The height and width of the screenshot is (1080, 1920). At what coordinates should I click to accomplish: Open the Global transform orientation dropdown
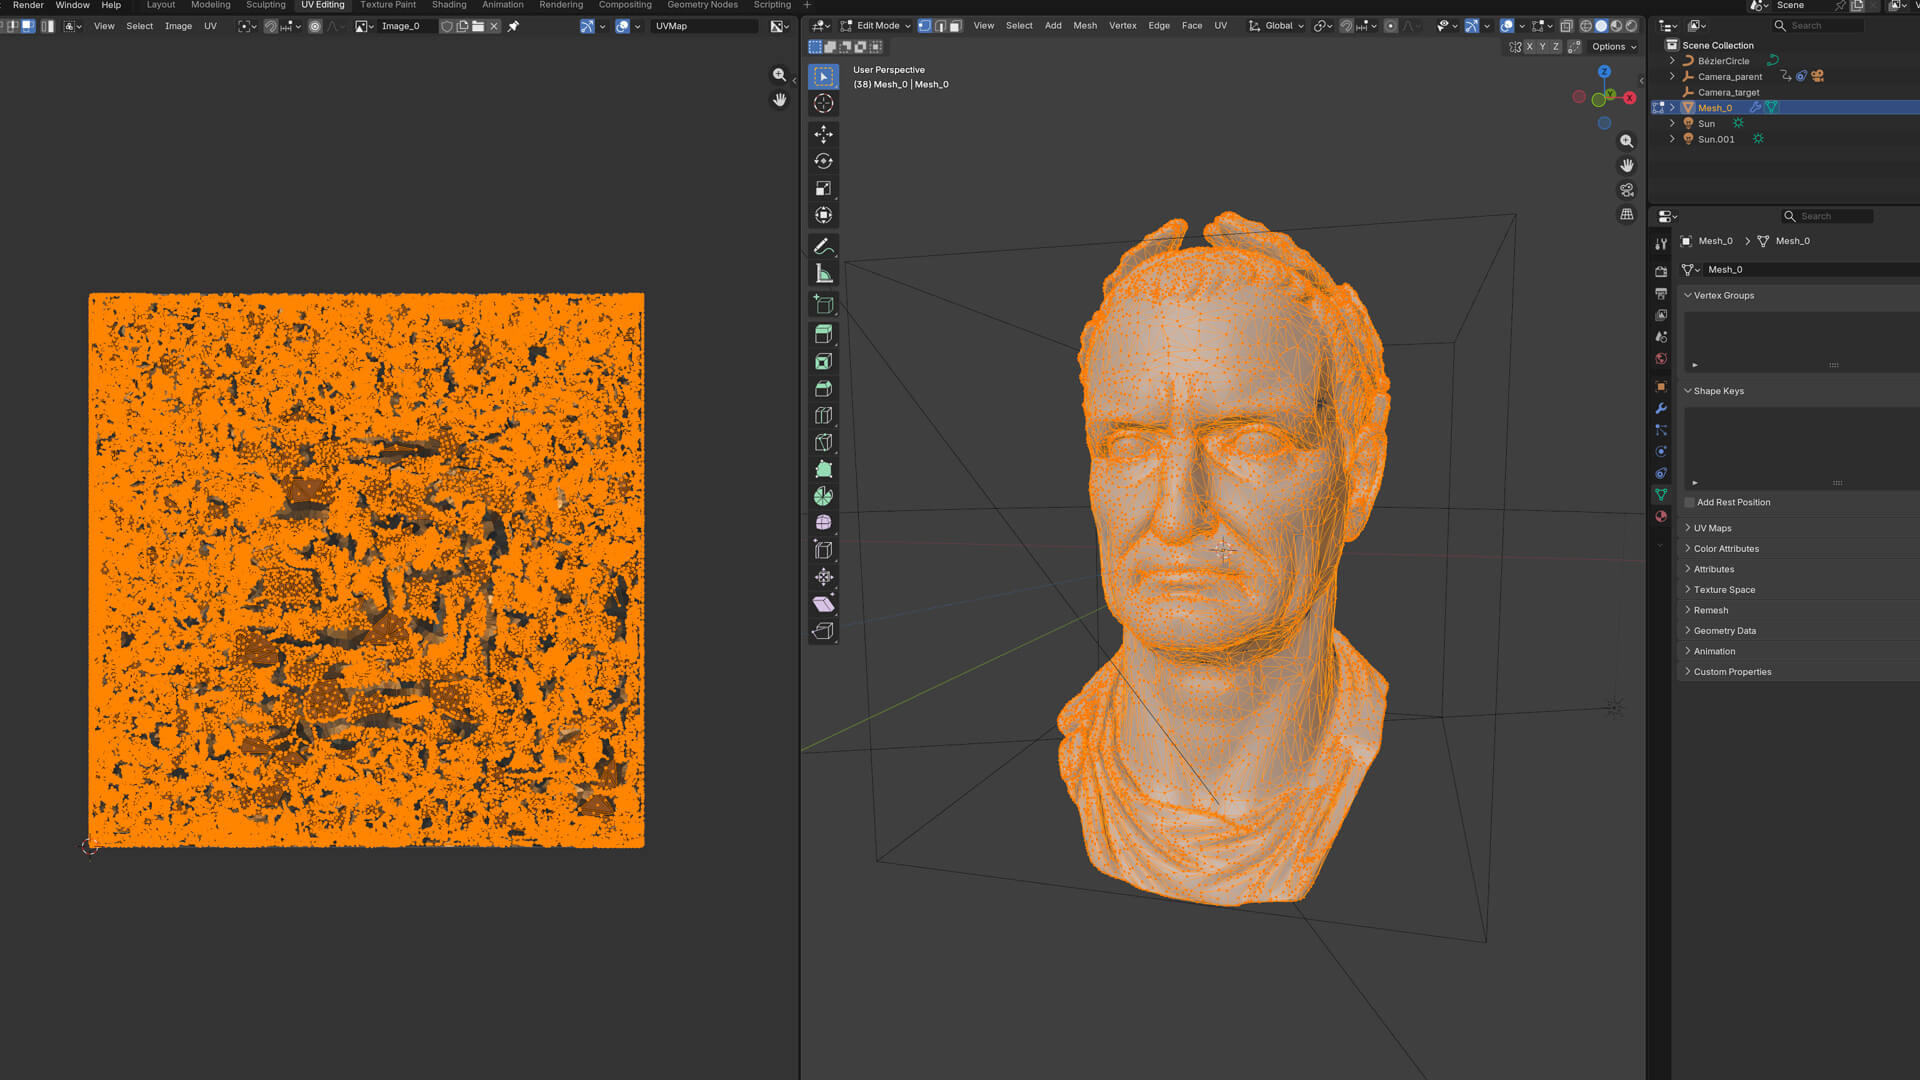[x=1275, y=26]
